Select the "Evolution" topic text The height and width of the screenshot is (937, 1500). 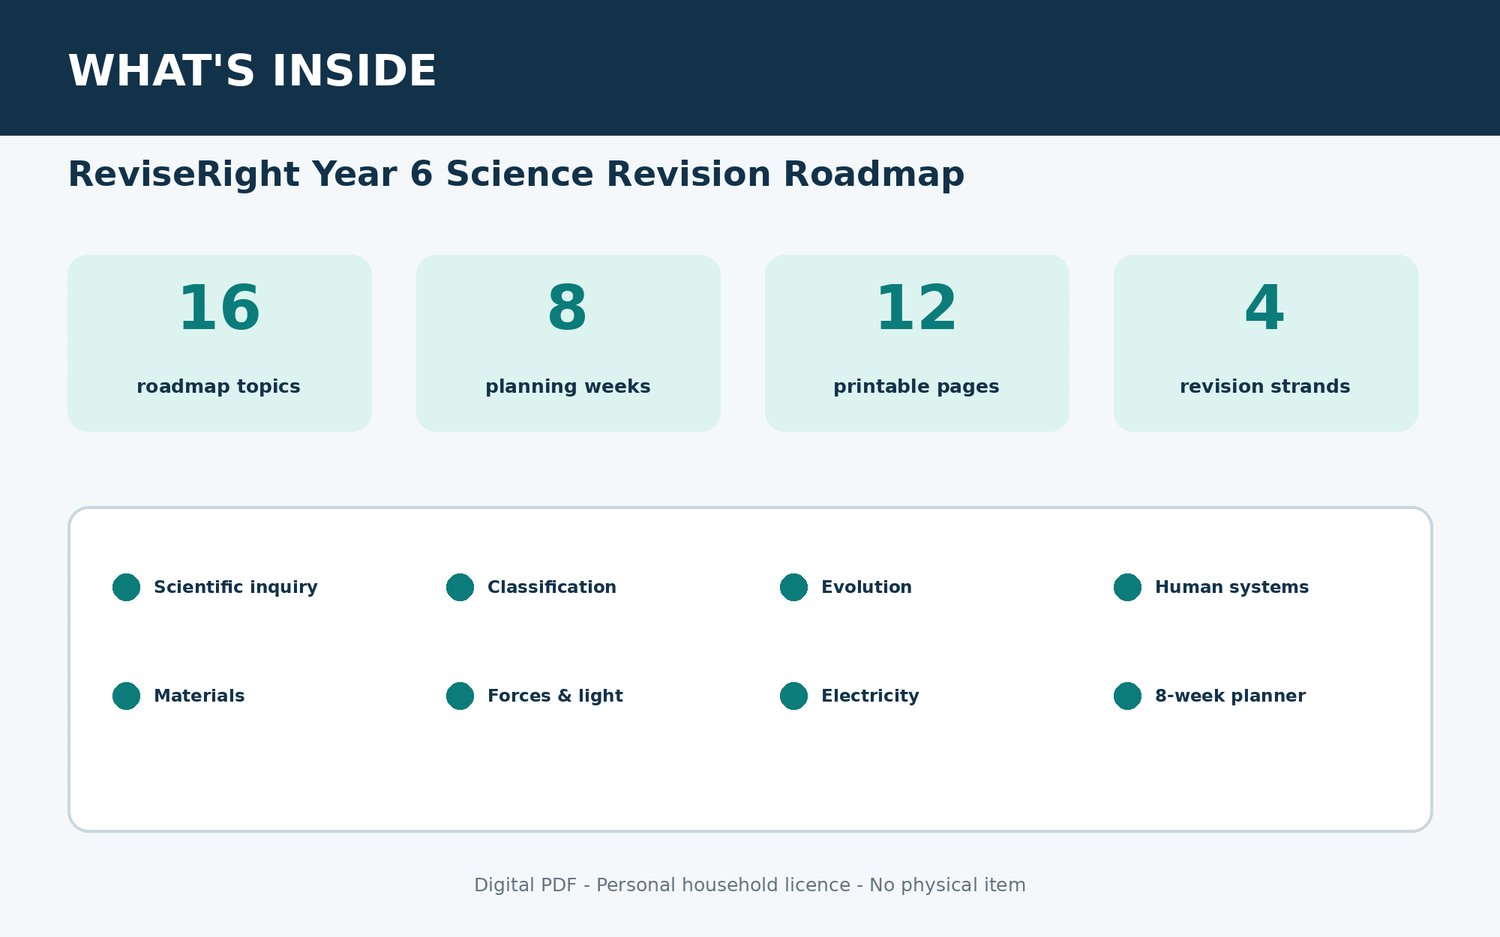[x=867, y=587]
